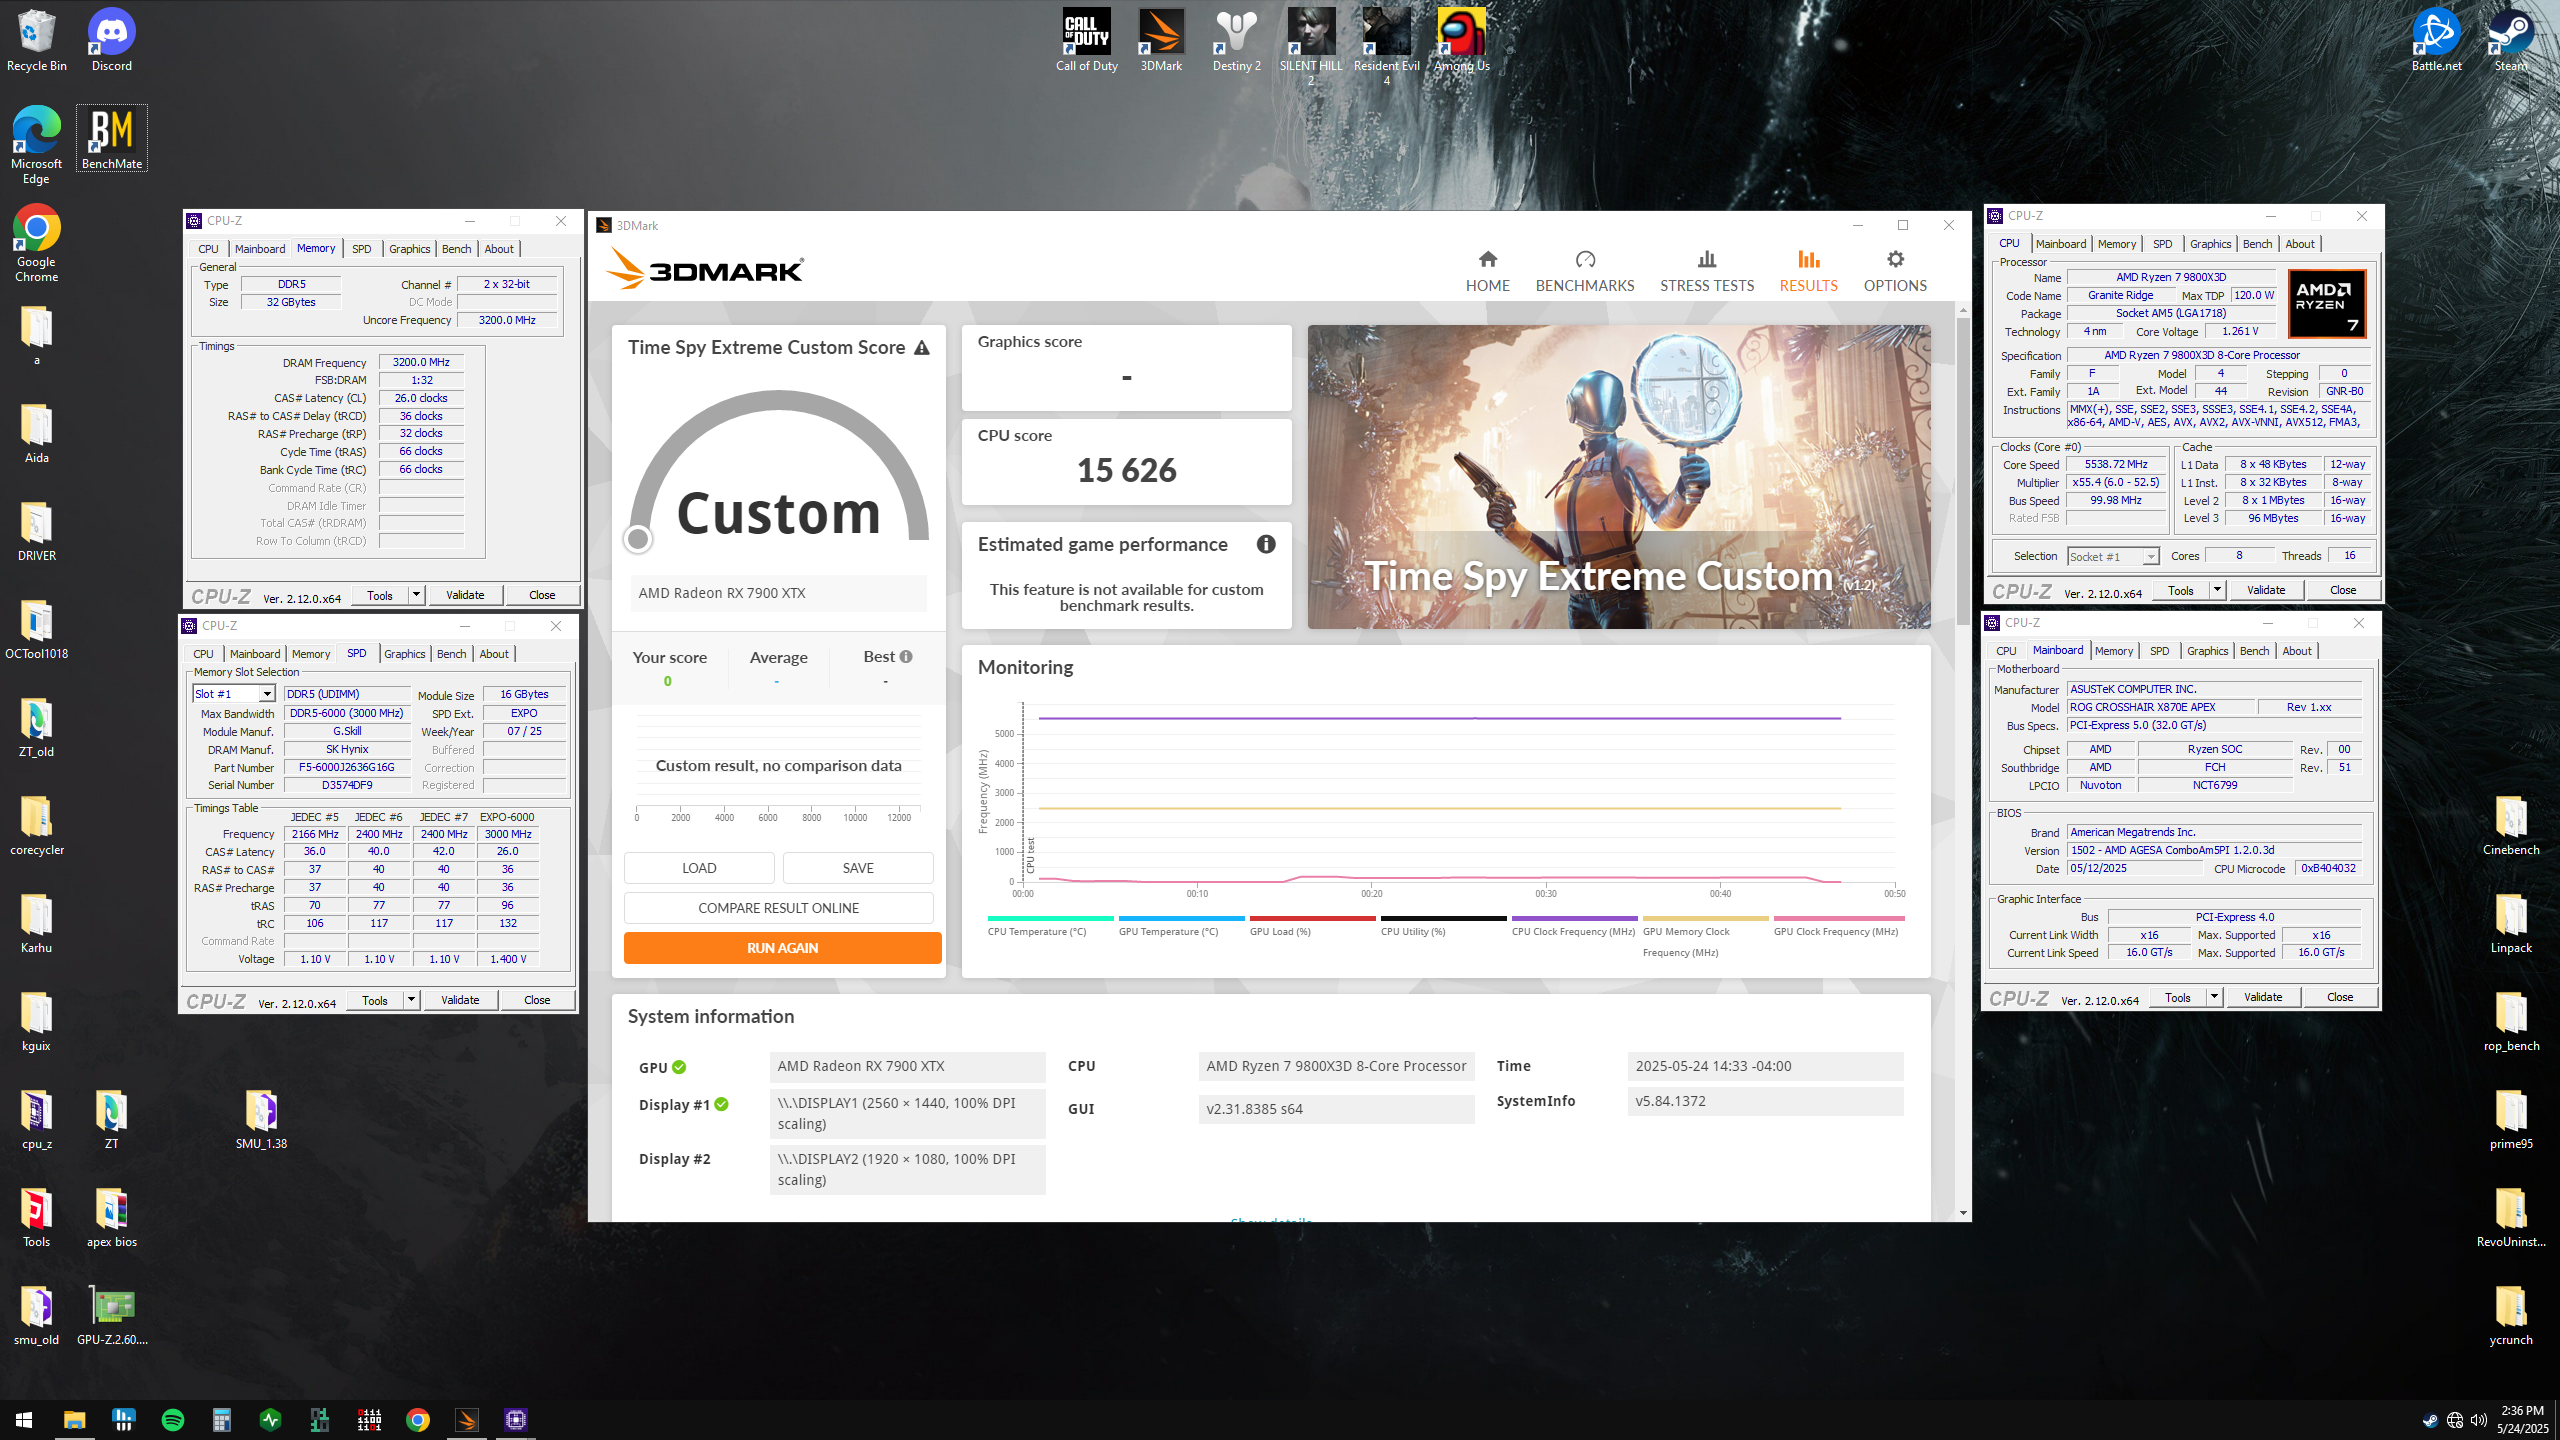Click Close in CPU-Z Mainboard window
This screenshot has width=2560, height=1440.
click(x=2339, y=997)
